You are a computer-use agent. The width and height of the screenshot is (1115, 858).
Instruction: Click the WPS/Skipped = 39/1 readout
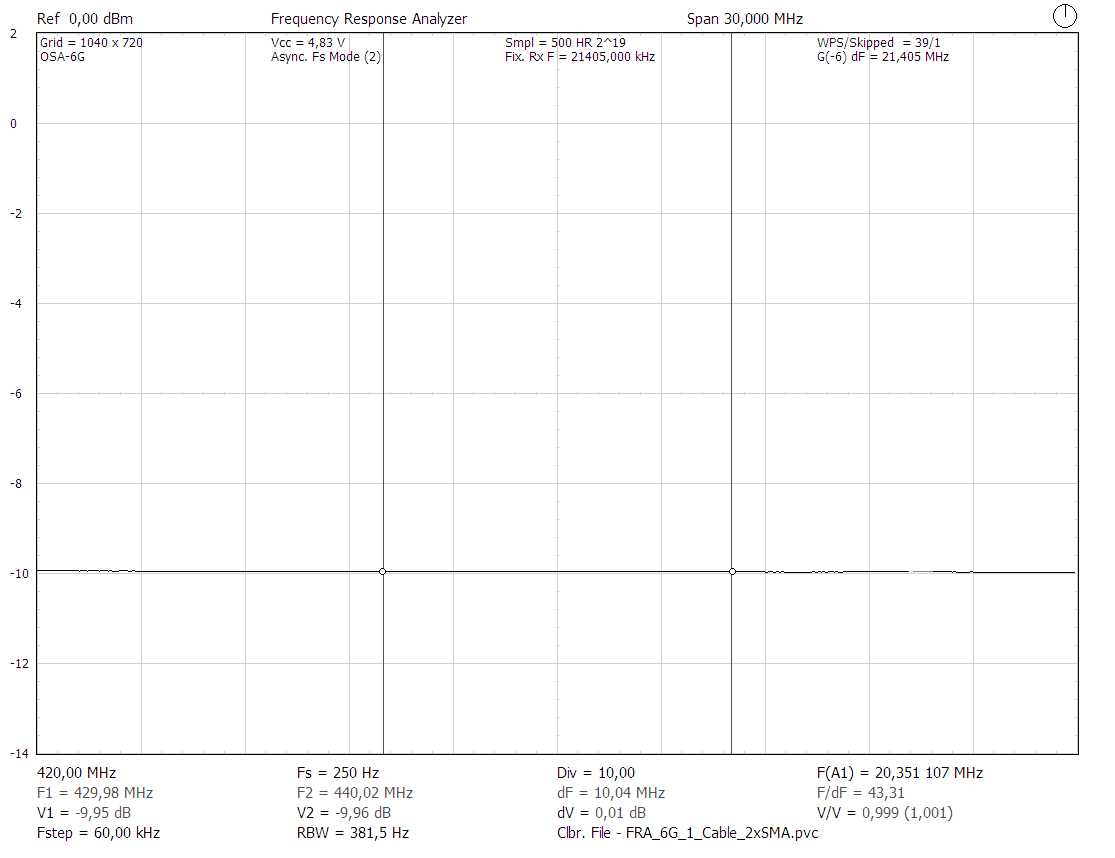click(x=878, y=43)
